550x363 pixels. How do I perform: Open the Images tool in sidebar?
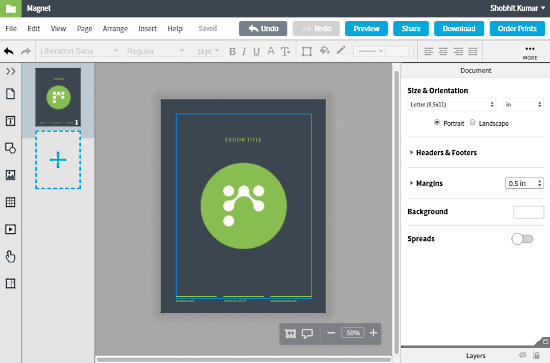[x=11, y=175]
